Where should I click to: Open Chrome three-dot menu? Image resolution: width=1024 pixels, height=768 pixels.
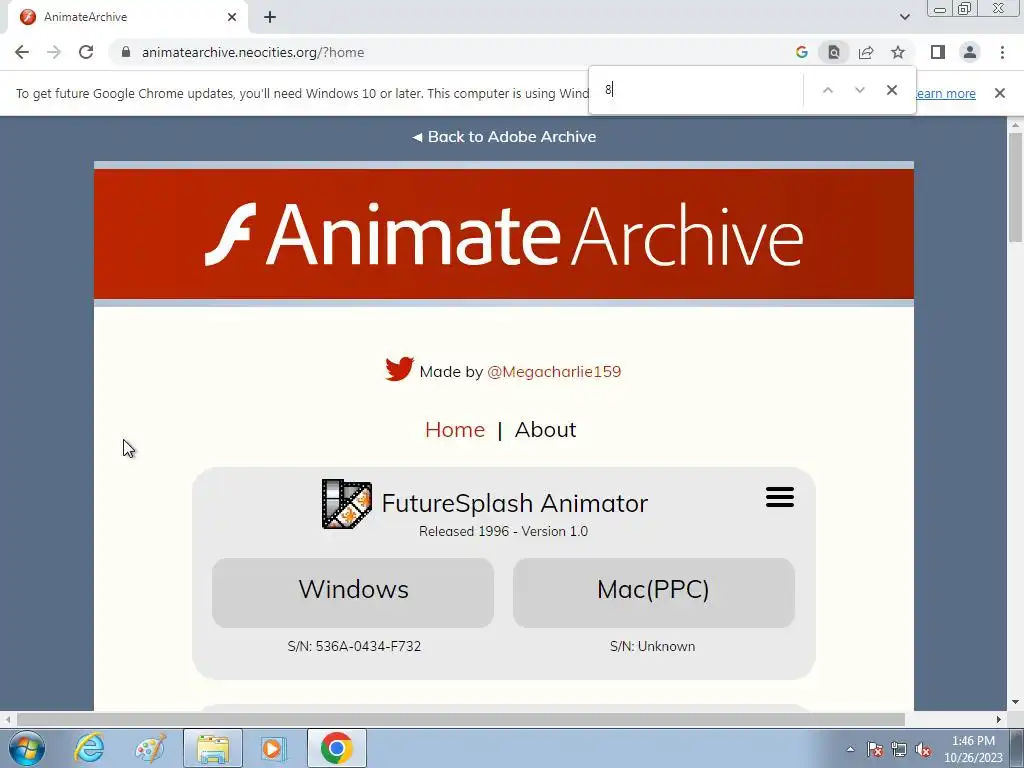[1002, 52]
